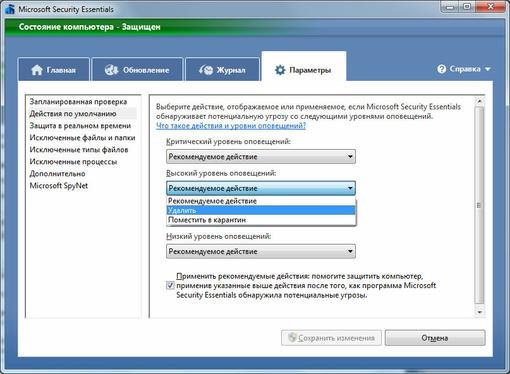Choose Поместить в карантин option
This screenshot has height=374, width=510.
pos(261,220)
